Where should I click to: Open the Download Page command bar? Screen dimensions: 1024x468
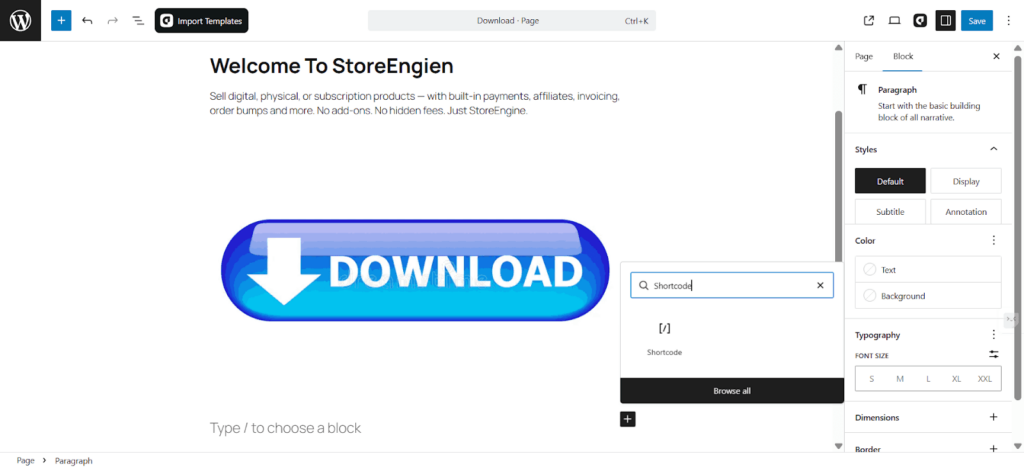[x=512, y=21]
